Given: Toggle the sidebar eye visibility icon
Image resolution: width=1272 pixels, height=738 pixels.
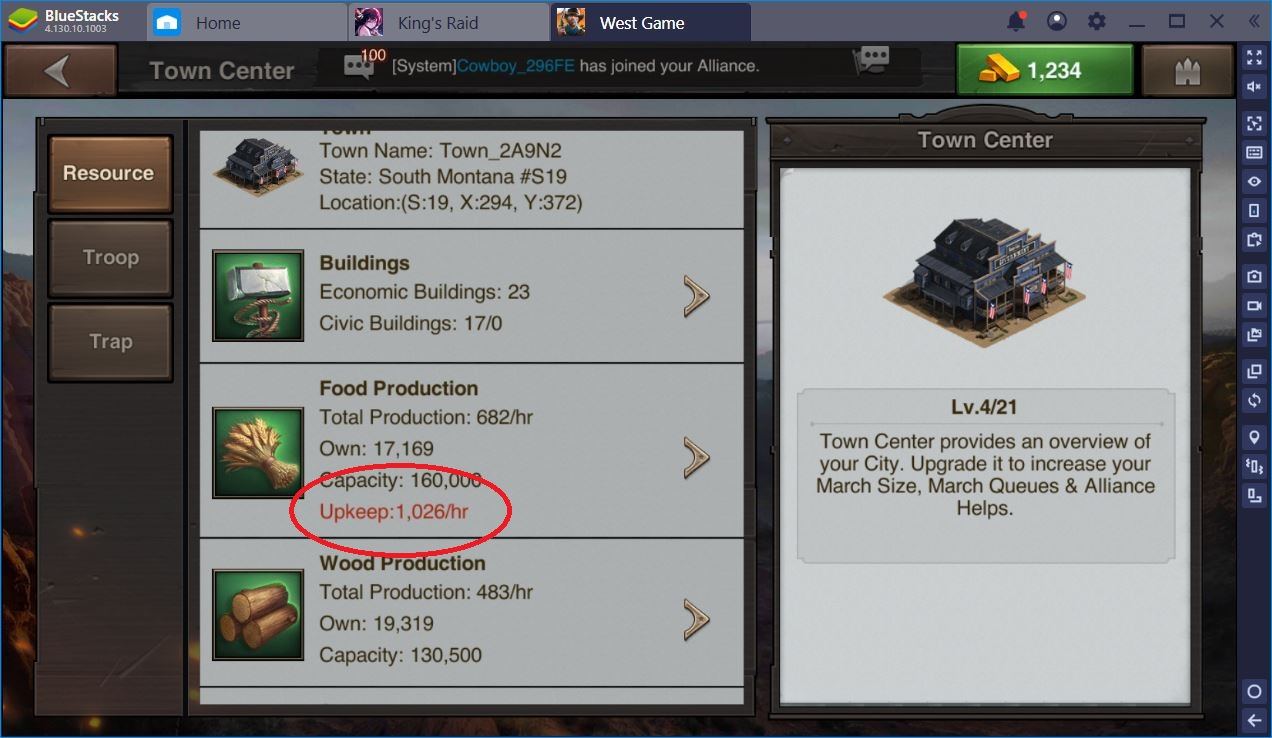Looking at the screenshot, I should (x=1254, y=181).
